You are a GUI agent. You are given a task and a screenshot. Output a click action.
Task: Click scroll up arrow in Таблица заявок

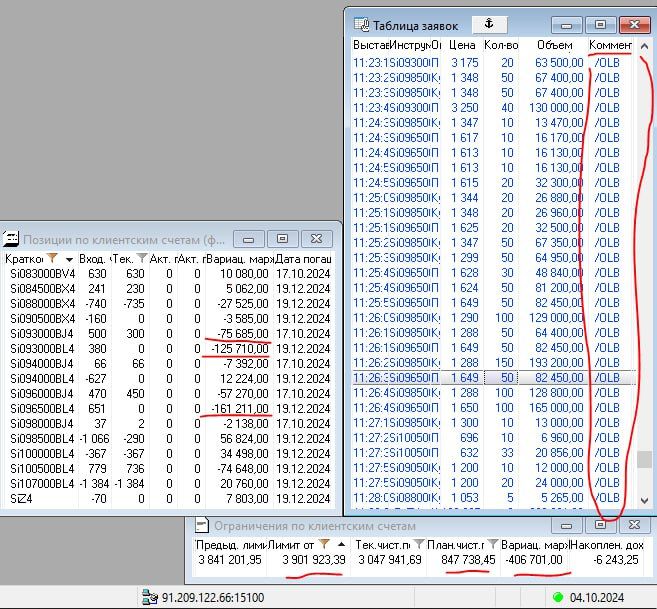[x=644, y=46]
